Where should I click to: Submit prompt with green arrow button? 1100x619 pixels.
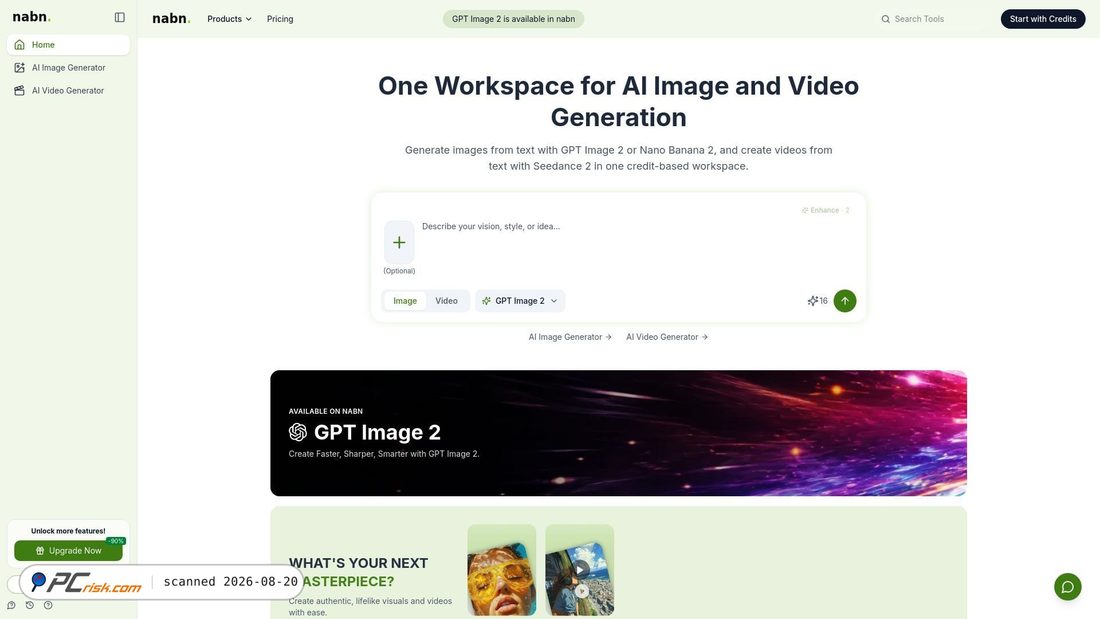(x=845, y=301)
